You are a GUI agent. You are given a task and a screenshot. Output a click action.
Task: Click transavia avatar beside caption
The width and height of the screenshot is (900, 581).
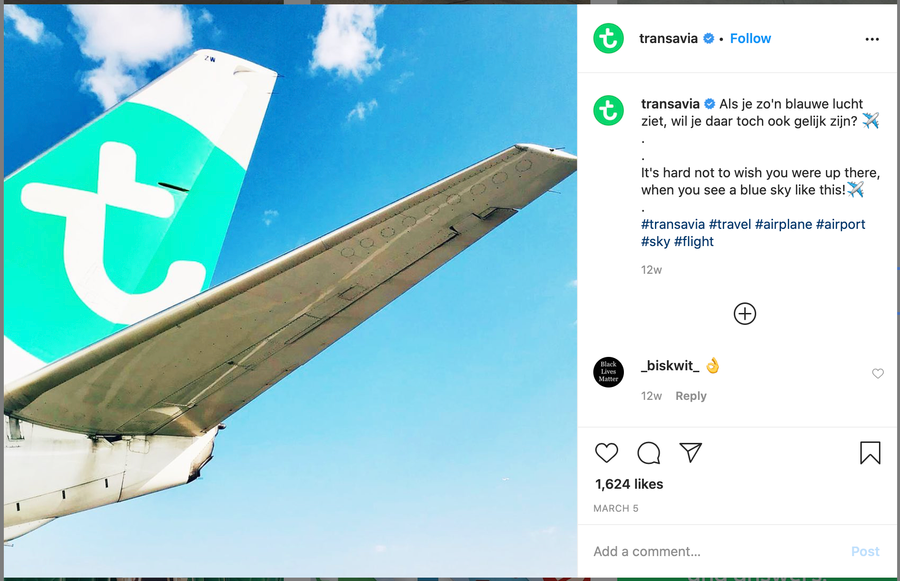pyautogui.click(x=608, y=110)
